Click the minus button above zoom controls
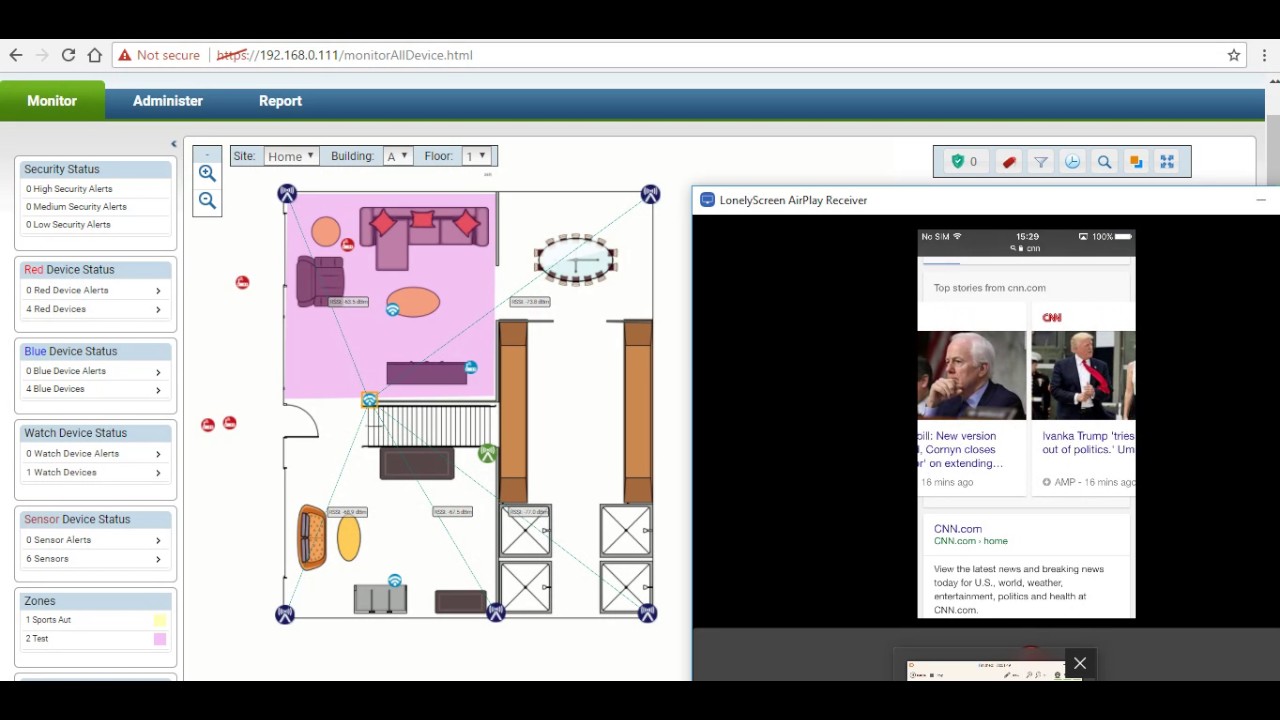Screen dimensions: 1280x720 click(207, 156)
